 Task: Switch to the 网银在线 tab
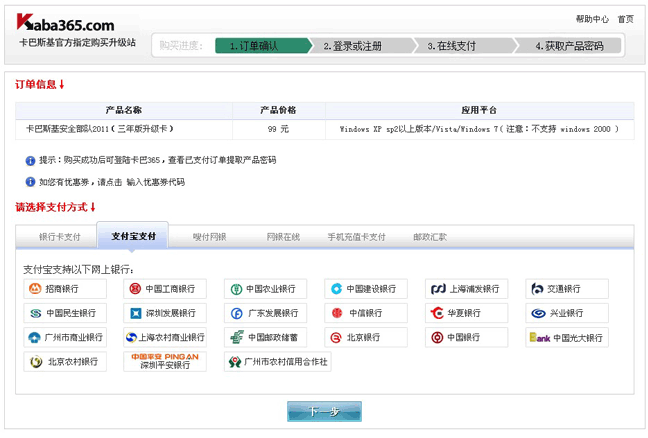[x=283, y=237]
